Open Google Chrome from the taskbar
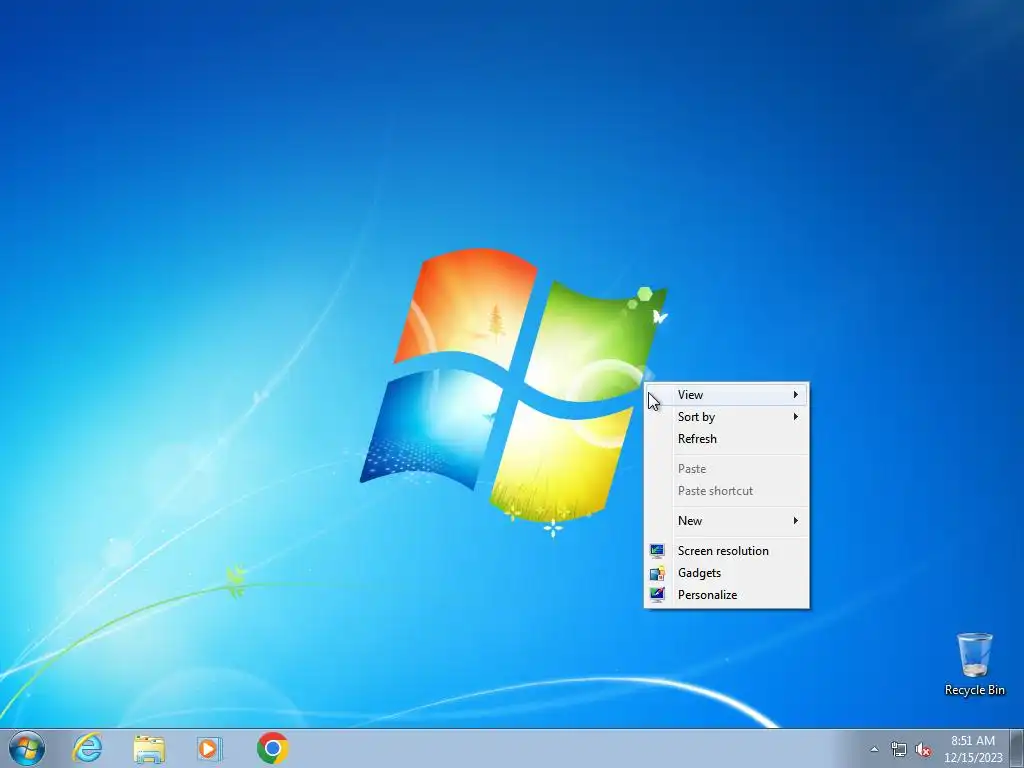The height and width of the screenshot is (768, 1024). [x=272, y=748]
